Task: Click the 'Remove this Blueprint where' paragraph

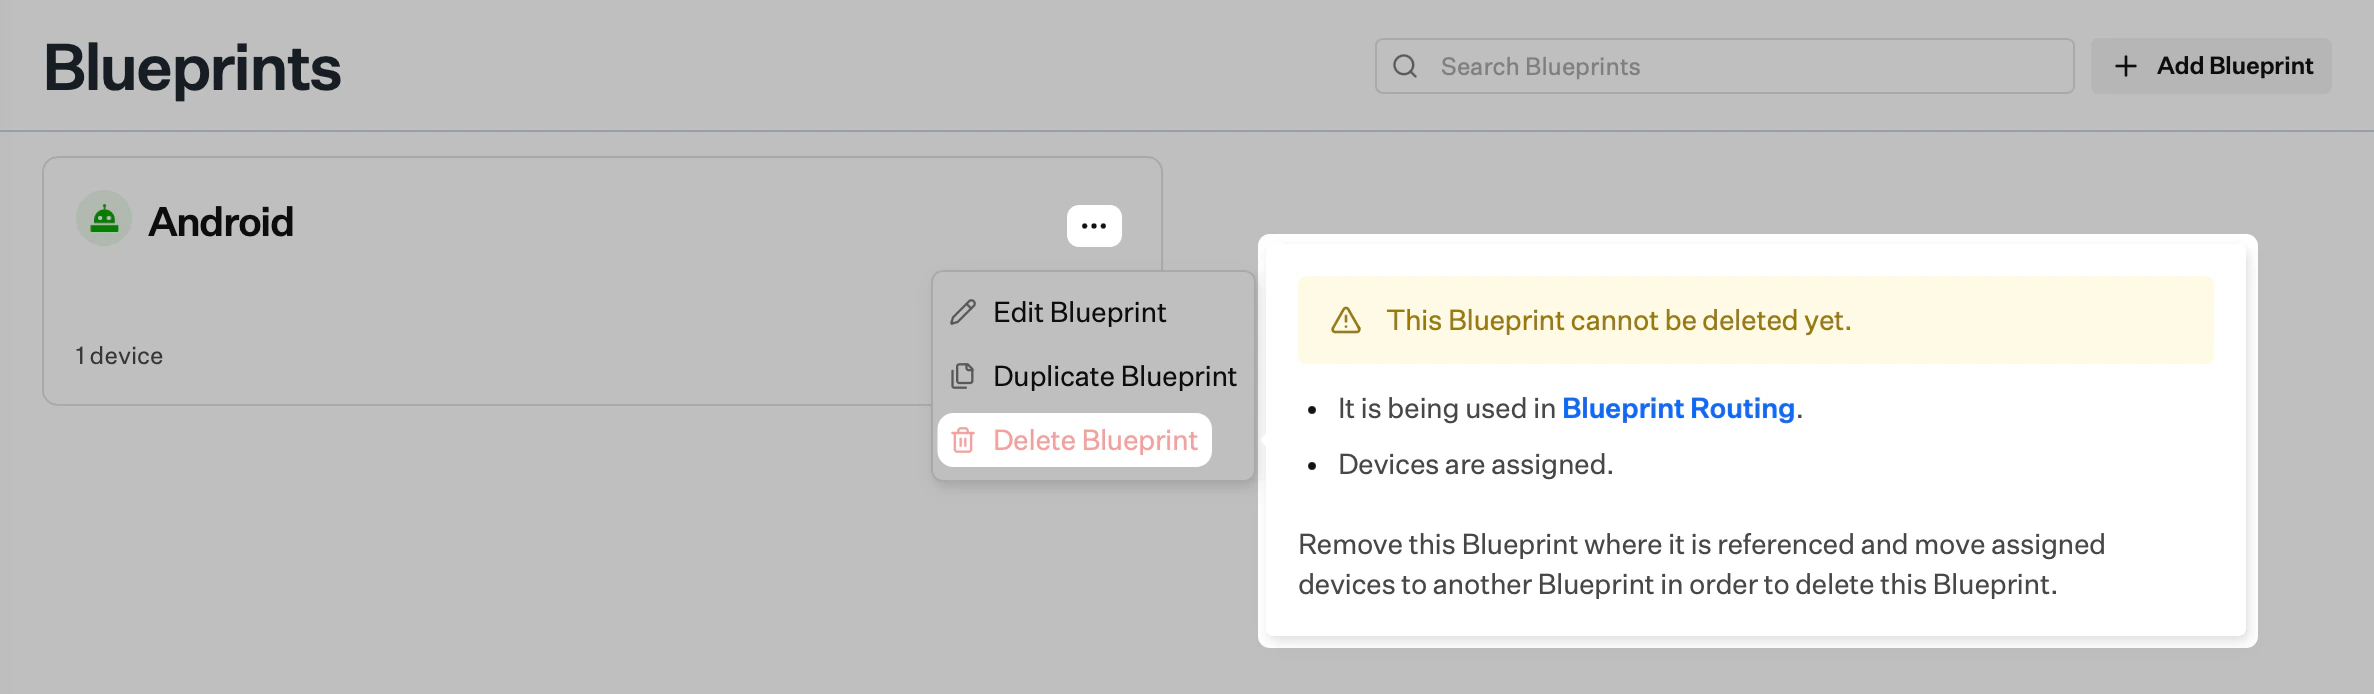Action: pyautogui.click(x=1701, y=564)
